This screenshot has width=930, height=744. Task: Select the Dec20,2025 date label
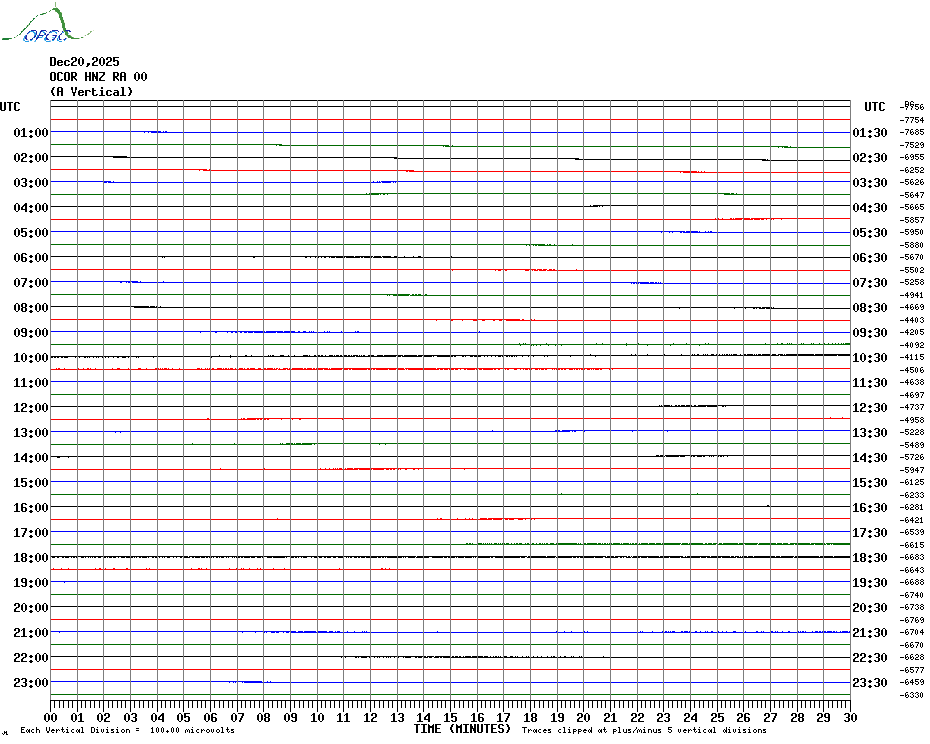point(84,62)
